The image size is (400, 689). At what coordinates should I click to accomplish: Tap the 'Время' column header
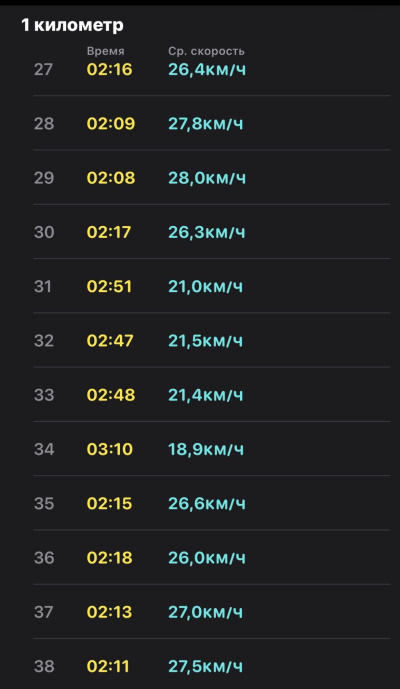[x=105, y=51]
